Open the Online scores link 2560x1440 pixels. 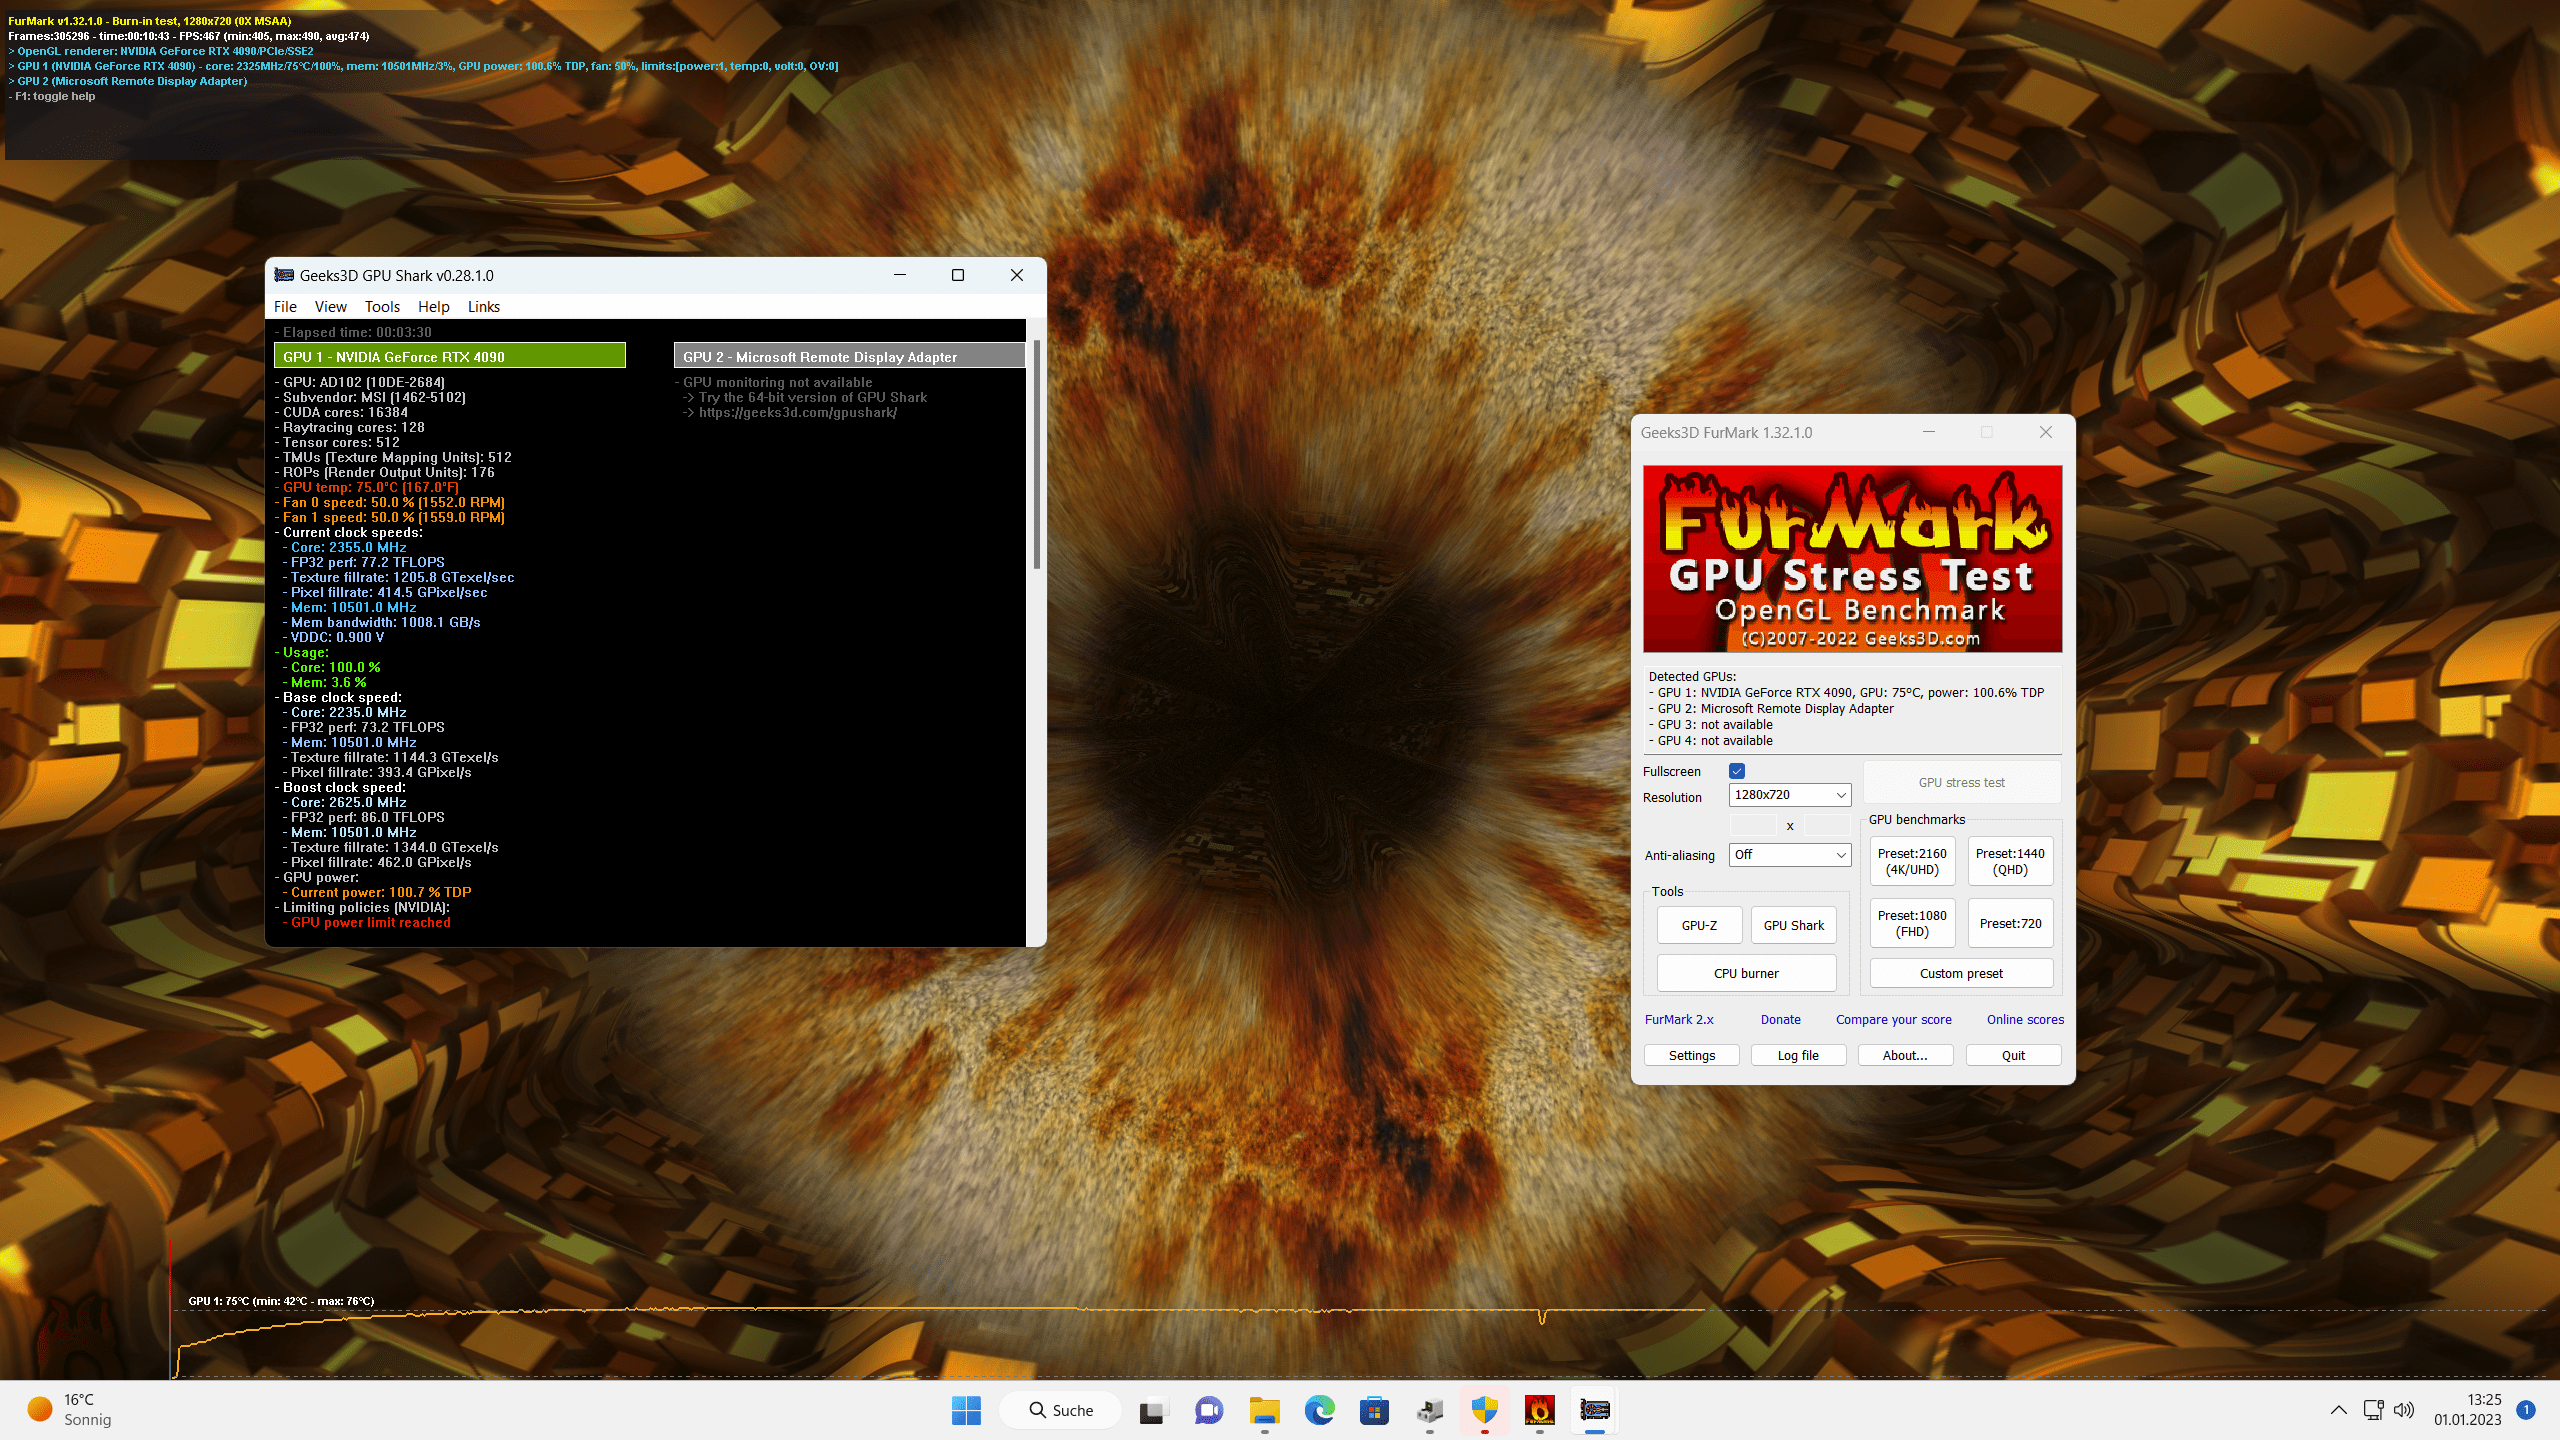pos(2025,1020)
